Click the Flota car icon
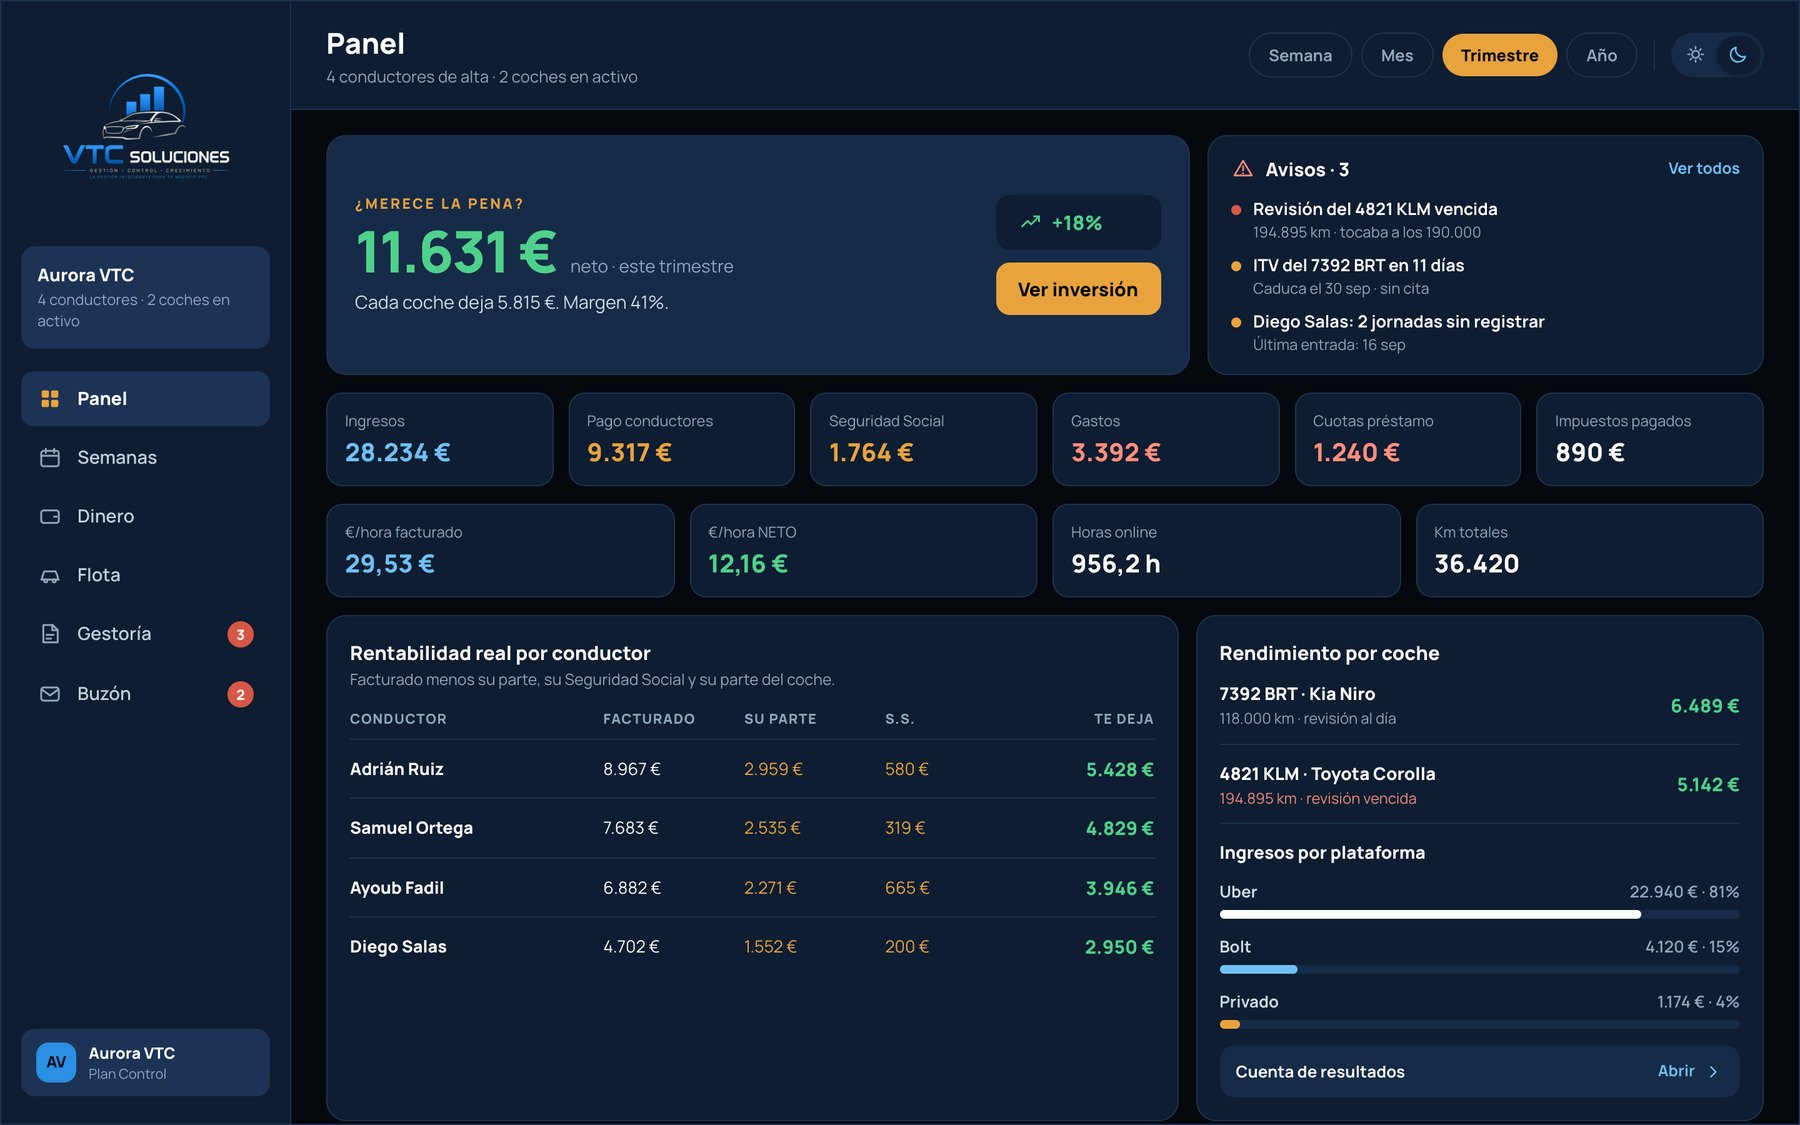This screenshot has width=1800, height=1125. 50,575
